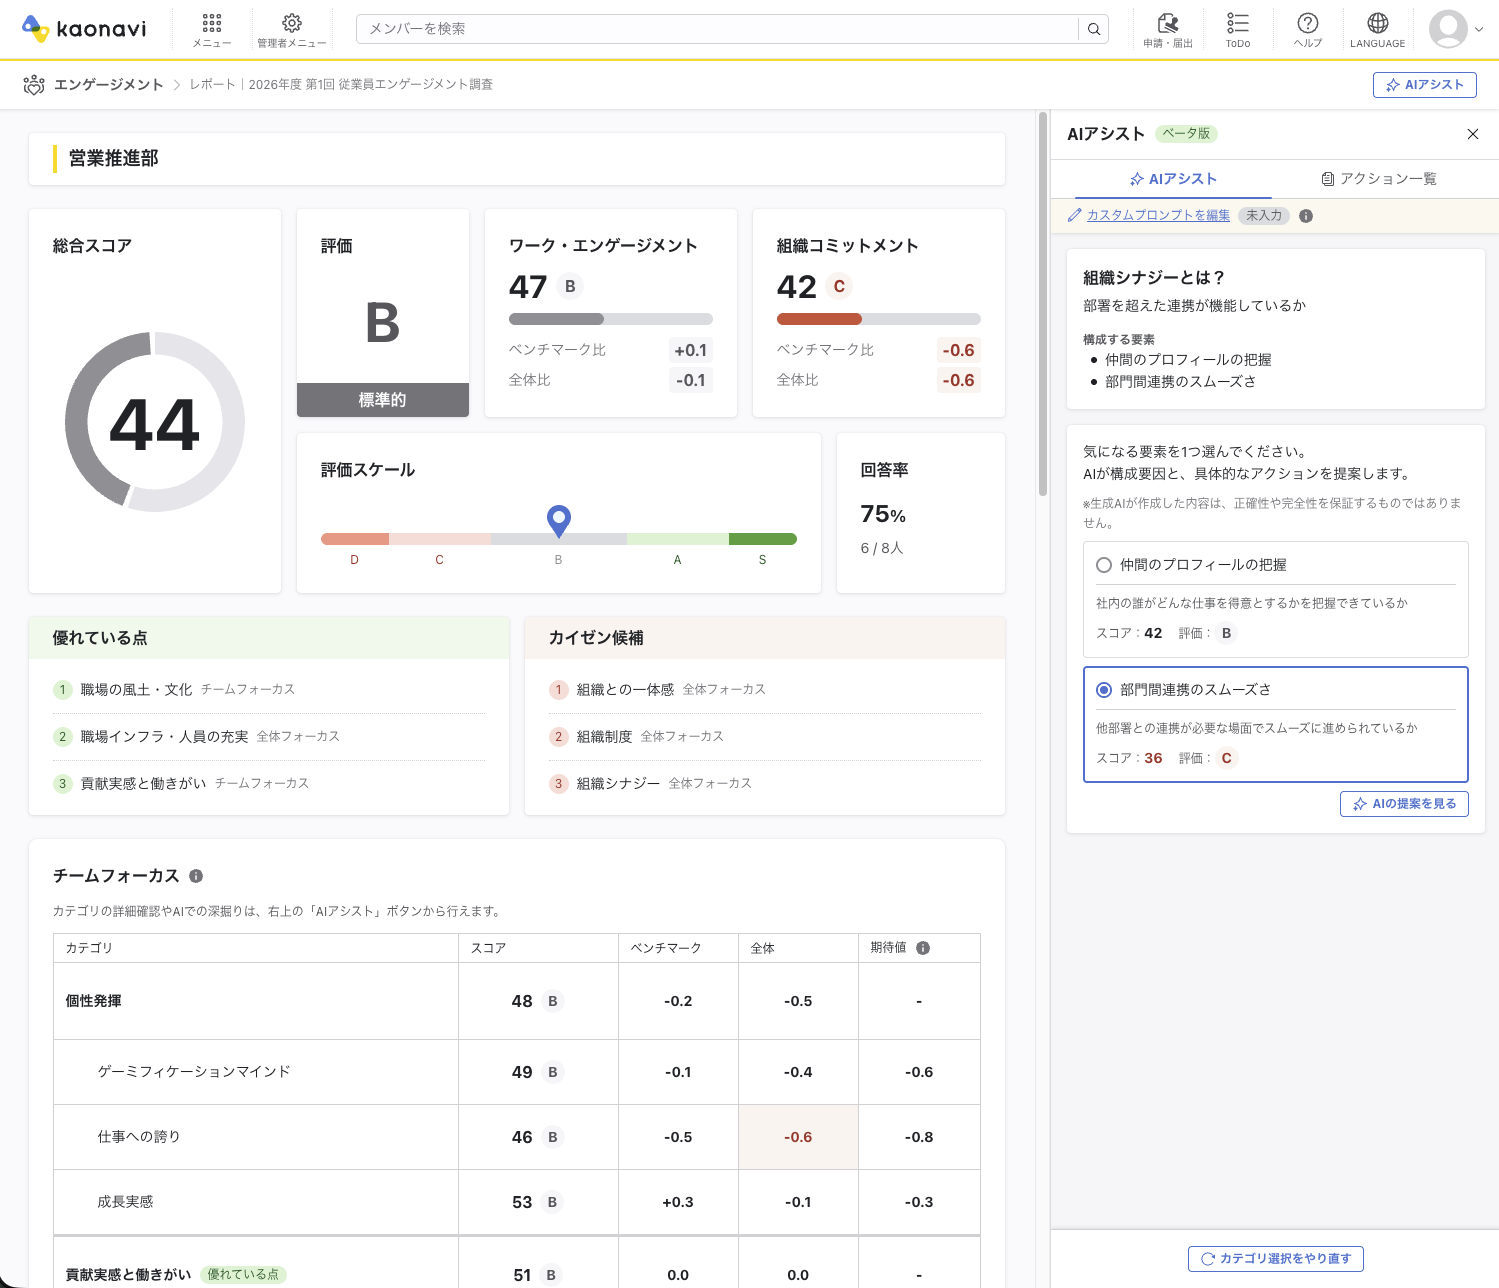The width and height of the screenshot is (1499, 1288).
Task: Click the info icon next to チームフォーカス
Action: click(196, 876)
